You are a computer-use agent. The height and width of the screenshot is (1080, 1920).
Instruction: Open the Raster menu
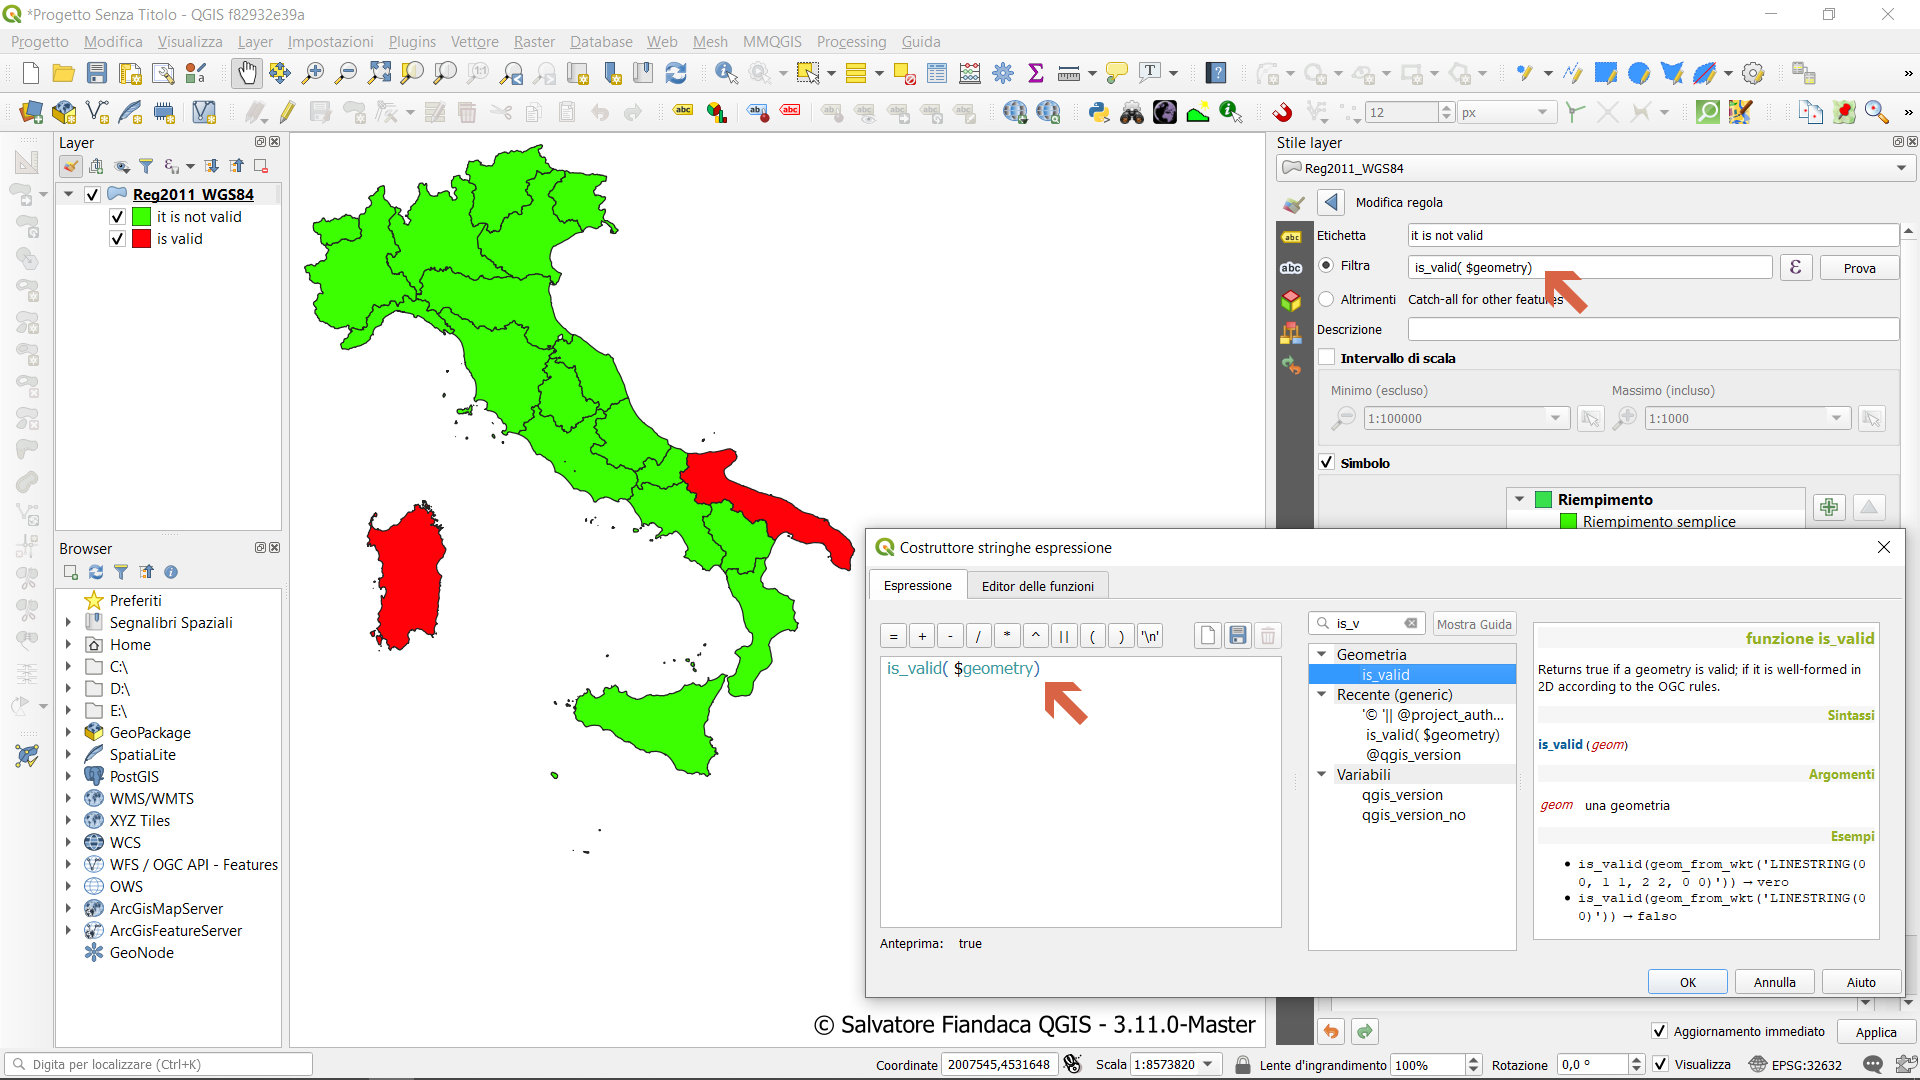pyautogui.click(x=534, y=41)
